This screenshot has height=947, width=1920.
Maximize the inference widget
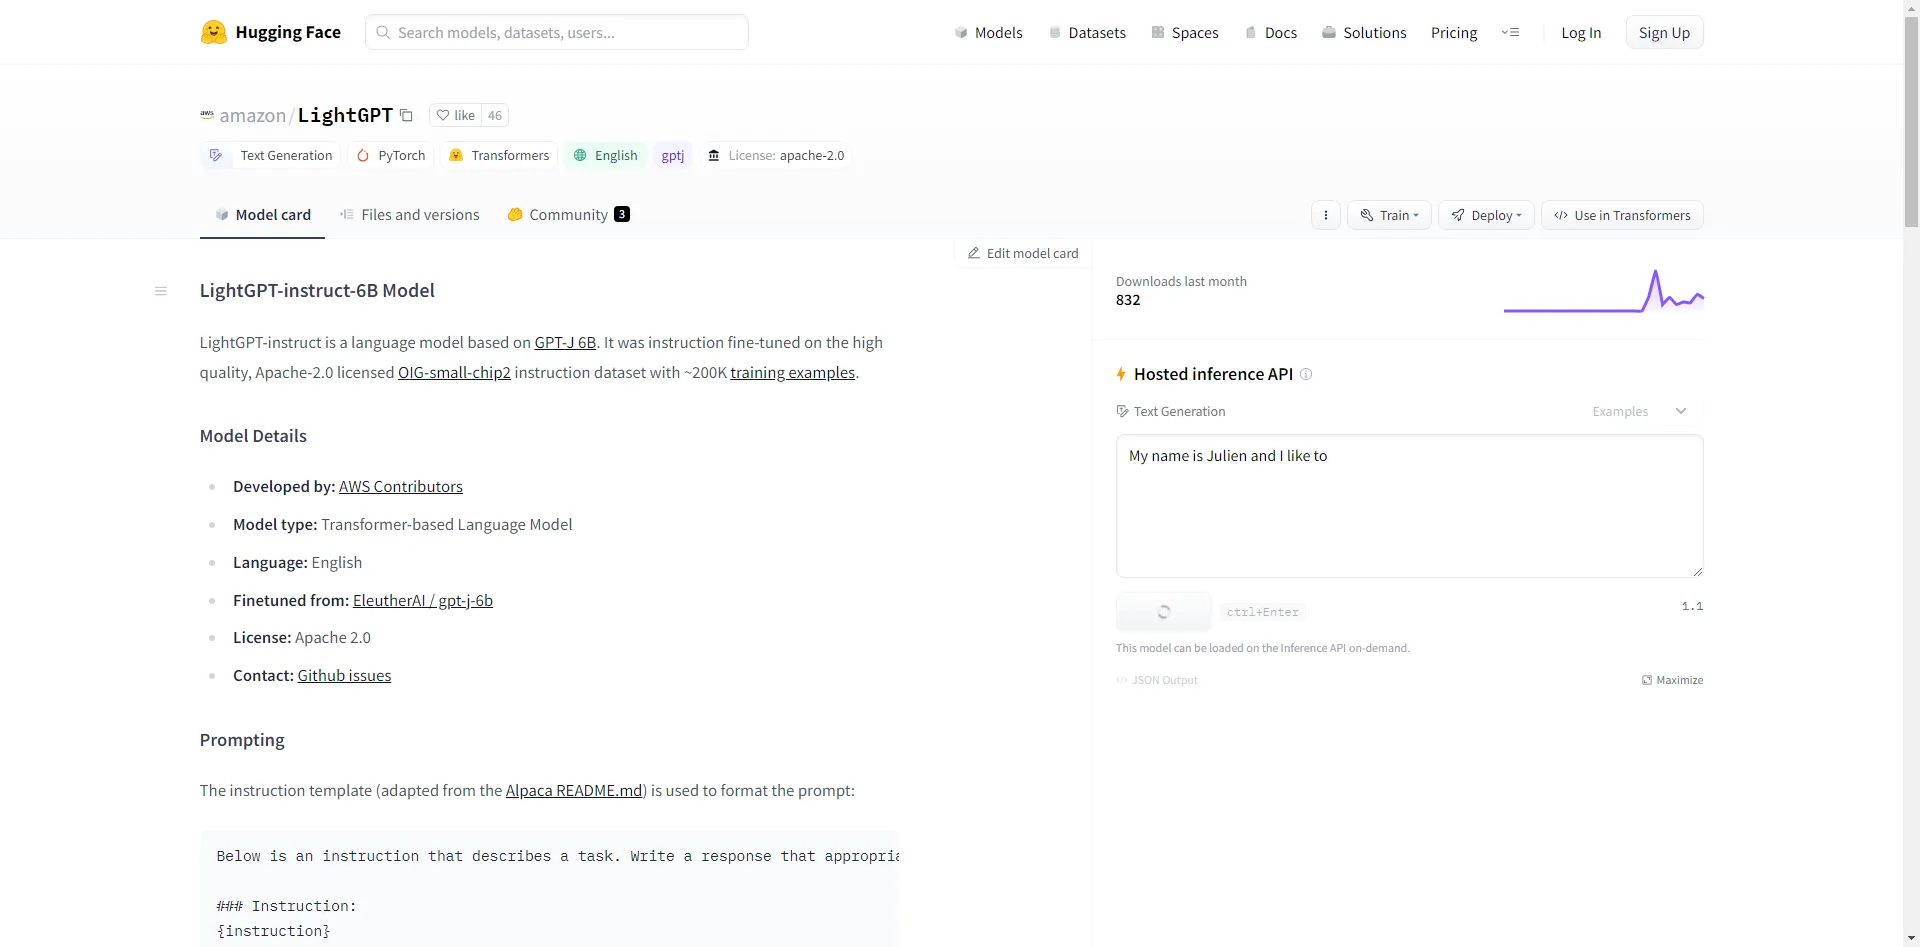[x=1672, y=680]
